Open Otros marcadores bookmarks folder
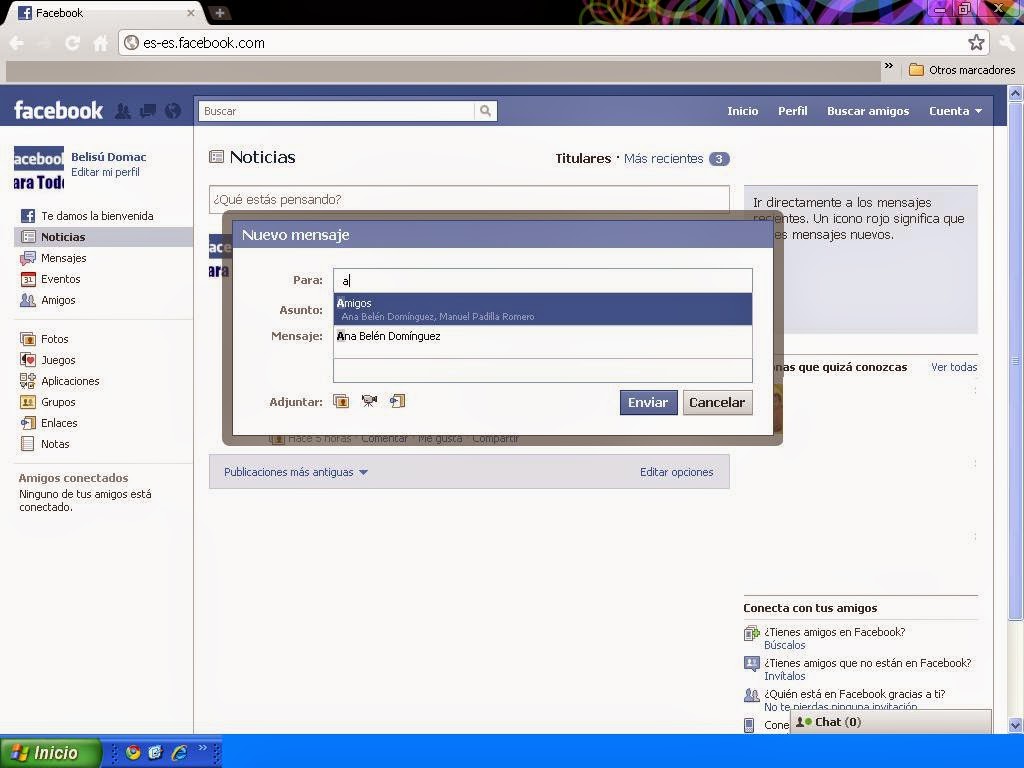This screenshot has width=1024, height=768. coord(962,70)
